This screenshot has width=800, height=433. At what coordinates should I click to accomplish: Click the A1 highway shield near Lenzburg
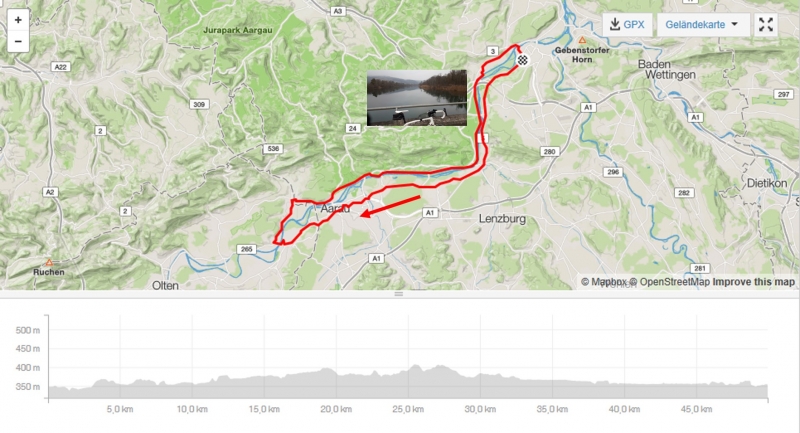click(430, 213)
